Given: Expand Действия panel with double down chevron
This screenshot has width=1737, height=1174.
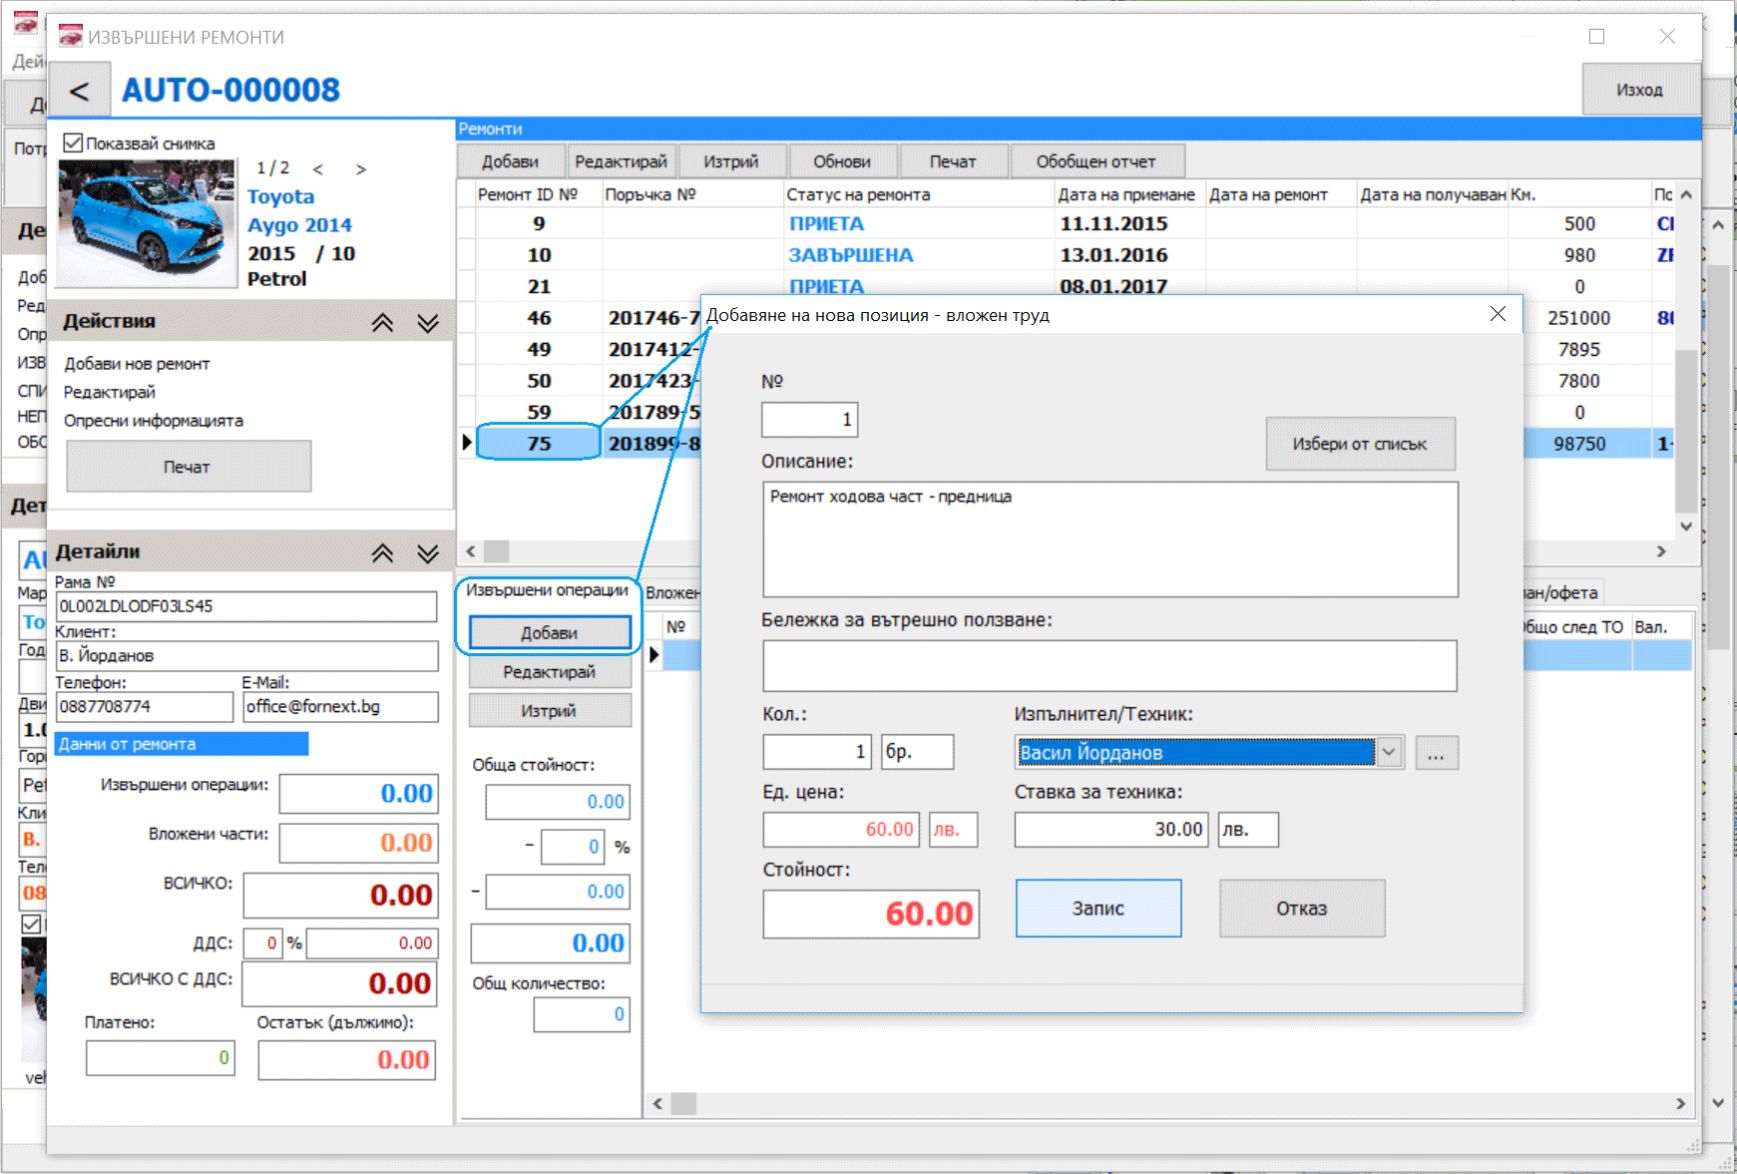Looking at the screenshot, I should pyautogui.click(x=428, y=322).
